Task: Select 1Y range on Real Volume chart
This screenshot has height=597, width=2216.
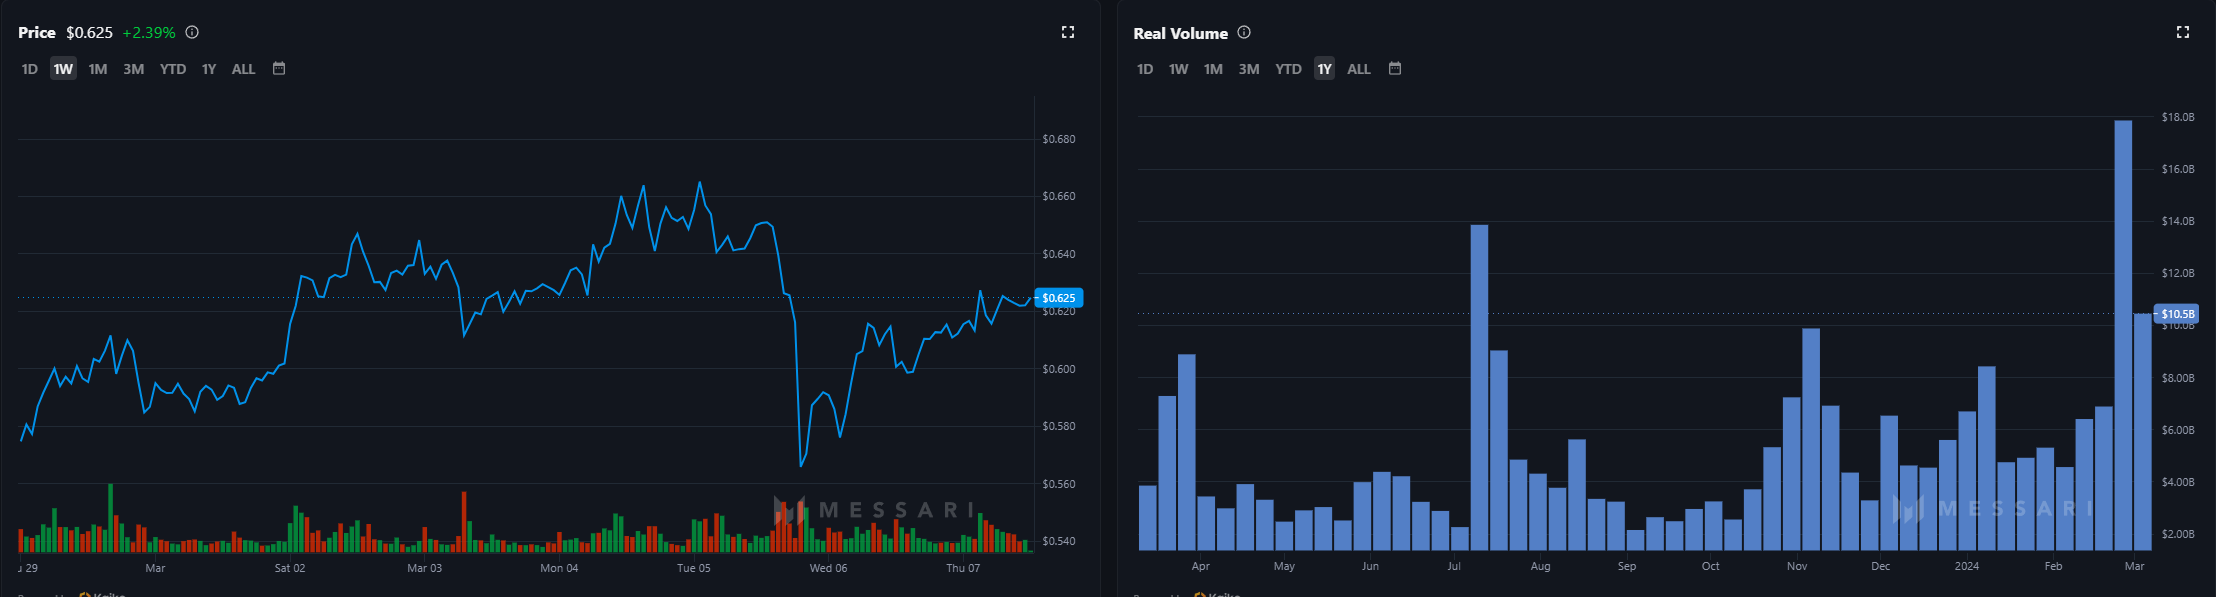Action: (x=1324, y=69)
